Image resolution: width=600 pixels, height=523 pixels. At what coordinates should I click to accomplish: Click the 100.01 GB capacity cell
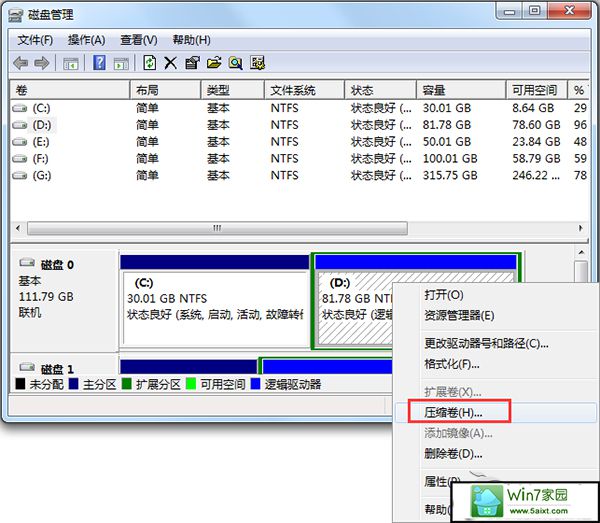(450, 158)
